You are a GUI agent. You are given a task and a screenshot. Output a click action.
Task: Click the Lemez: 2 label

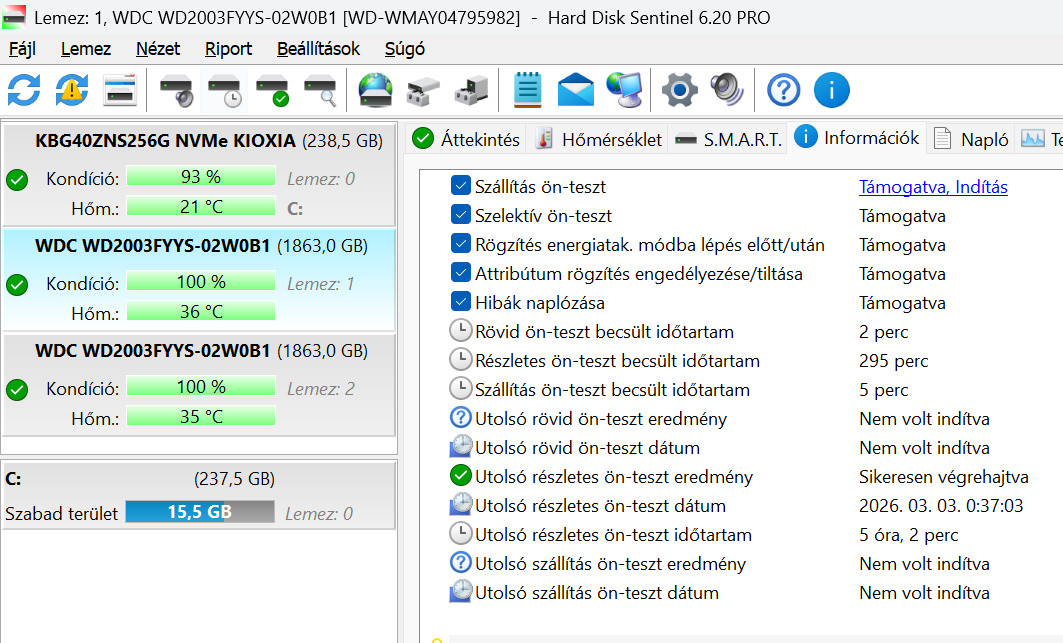pos(321,389)
